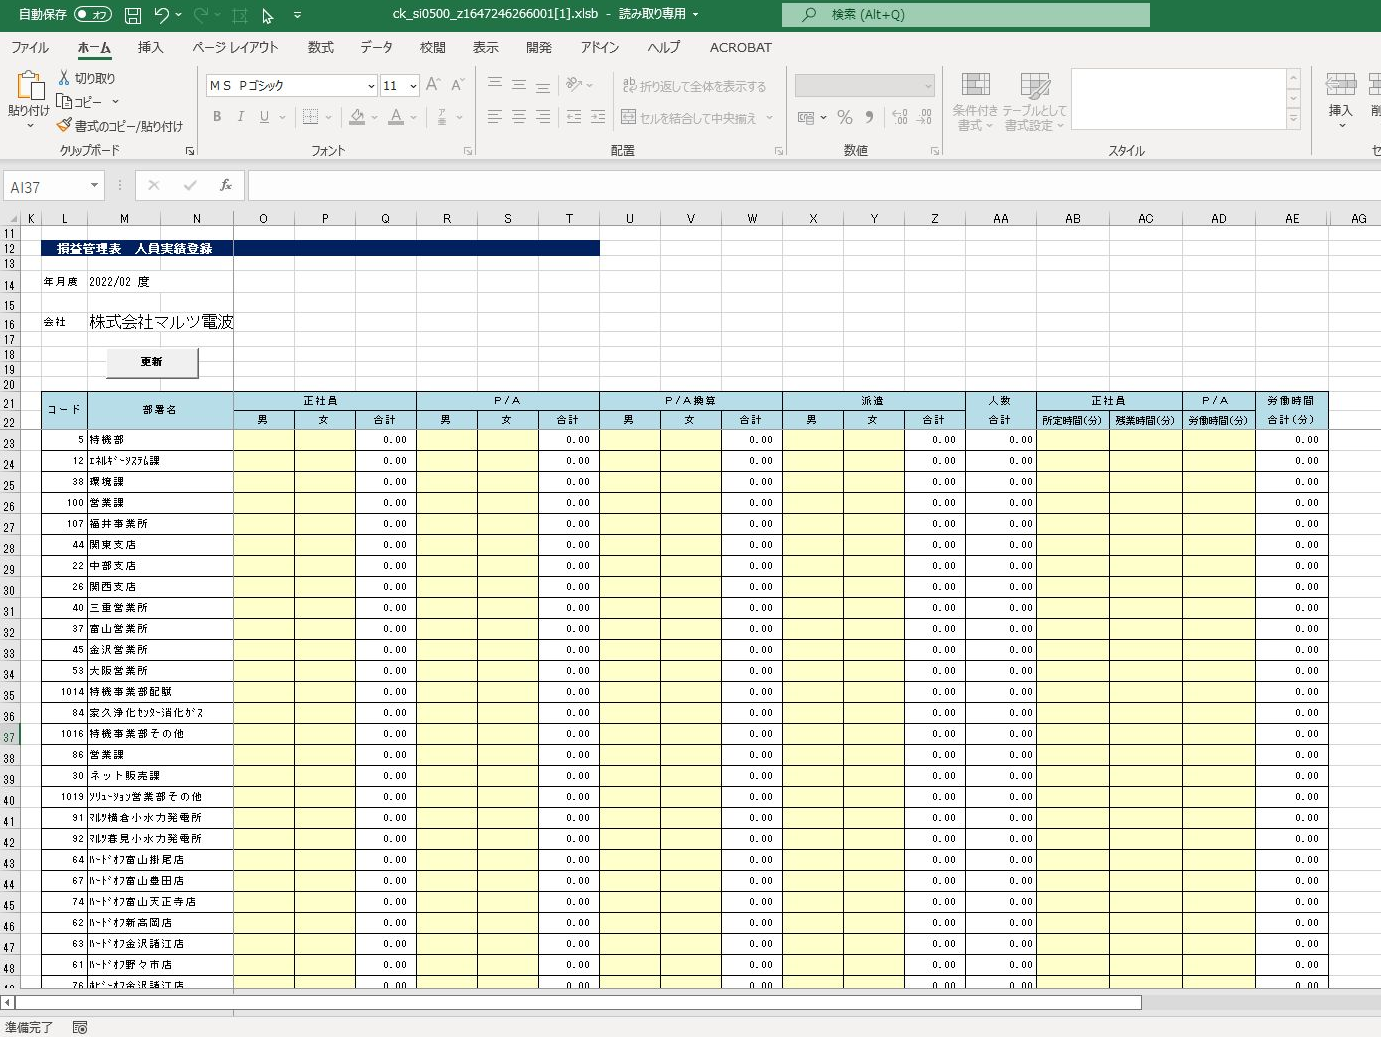The height and width of the screenshot is (1037, 1381).
Task: Open the Fill Color dropdown arrow
Action: point(375,118)
